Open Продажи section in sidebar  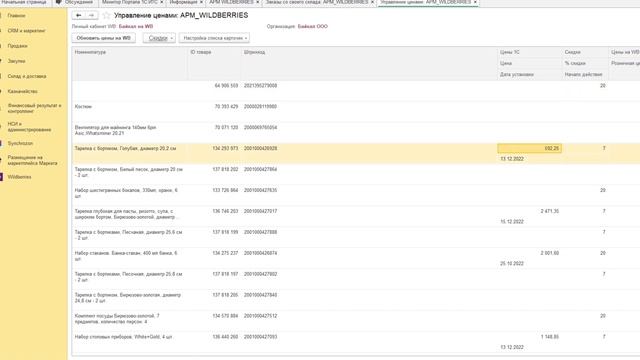coord(18,46)
